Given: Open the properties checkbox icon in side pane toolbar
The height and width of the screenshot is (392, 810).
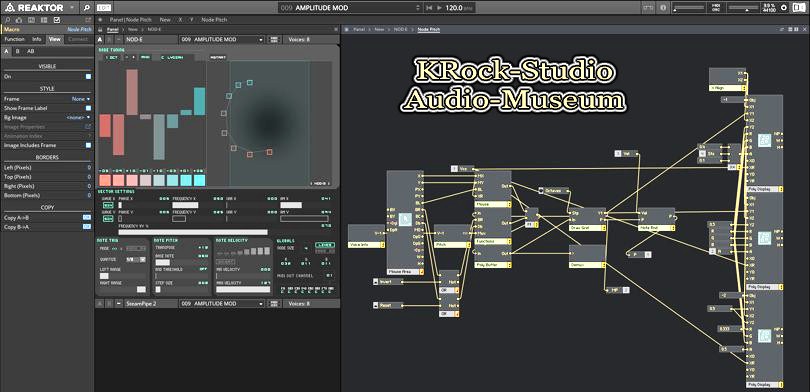Looking at the screenshot, I should click(57, 20).
